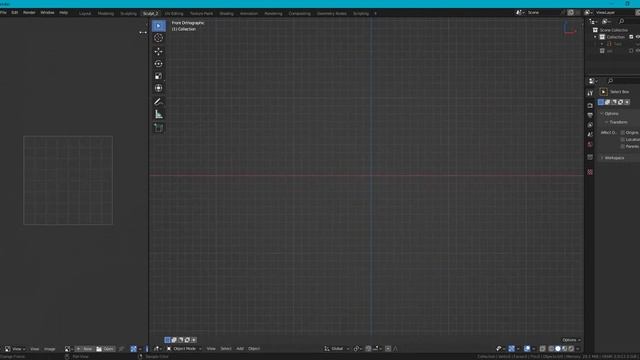The width and height of the screenshot is (640, 360).
Task: Open image editor View mode dropdown
Action: [16, 349]
